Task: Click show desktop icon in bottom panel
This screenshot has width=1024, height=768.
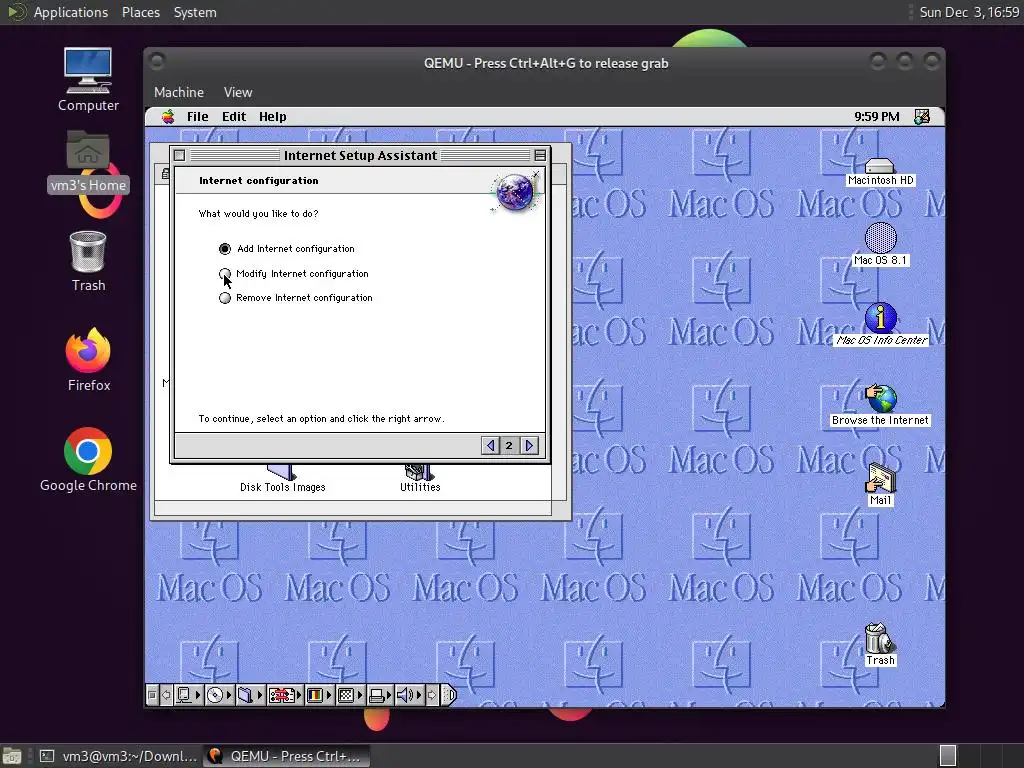Action: coord(12,756)
